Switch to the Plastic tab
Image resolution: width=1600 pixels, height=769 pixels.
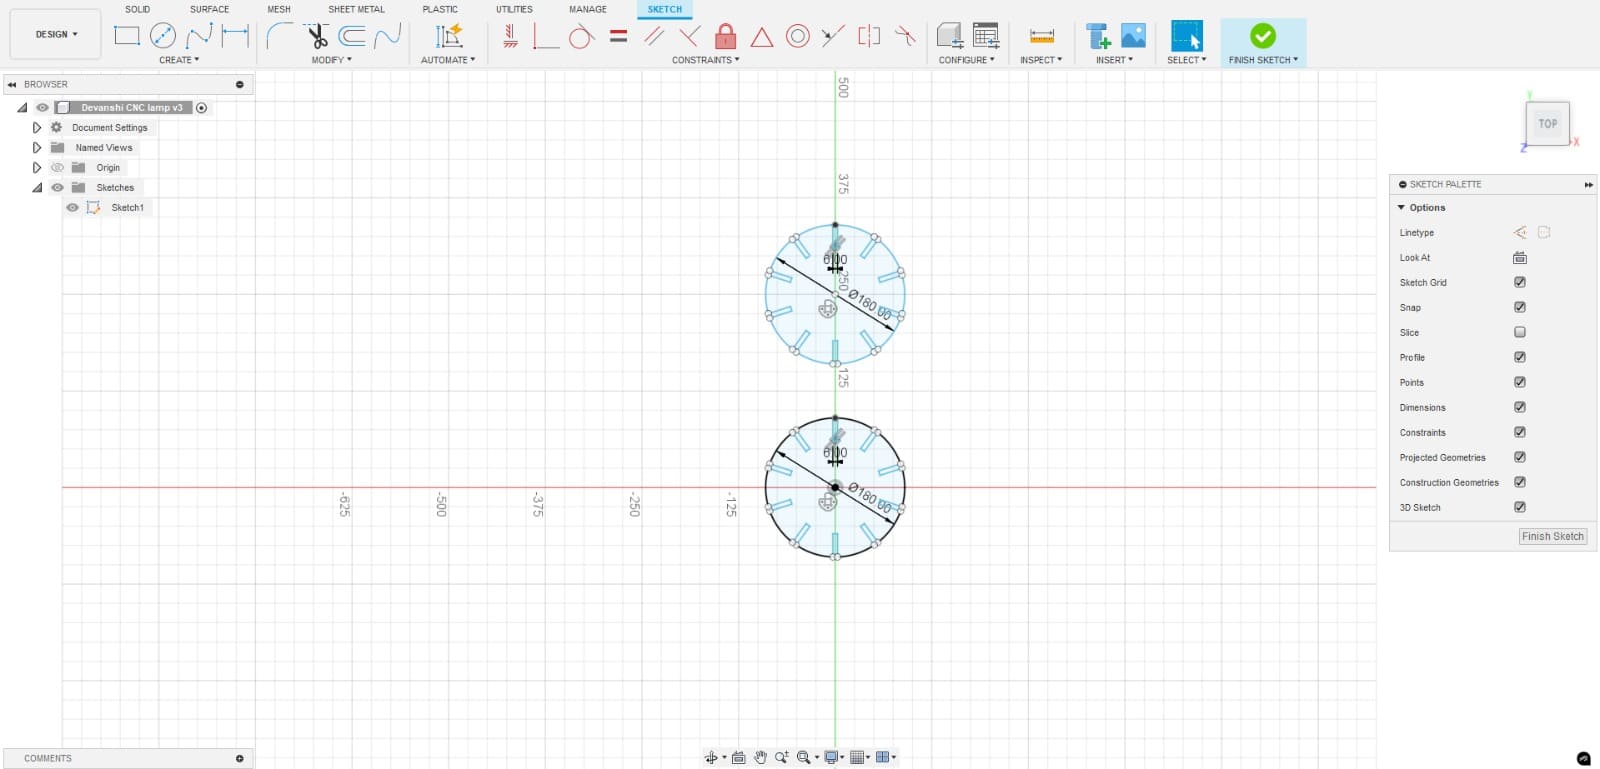point(440,9)
